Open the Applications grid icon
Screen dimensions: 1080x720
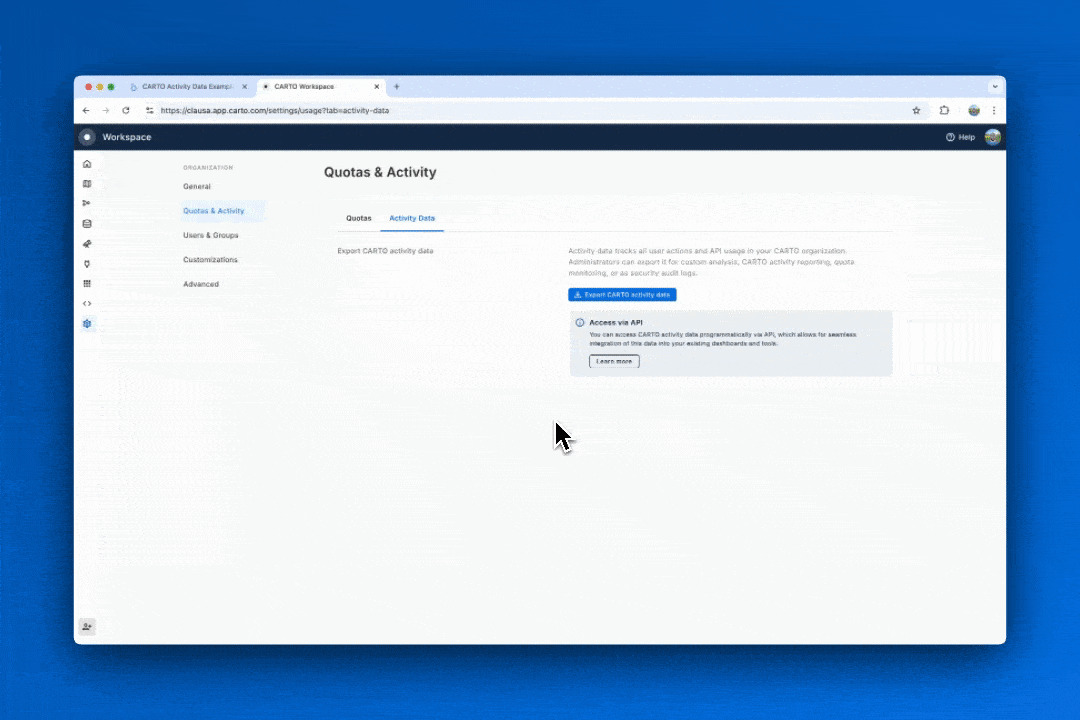click(87, 284)
